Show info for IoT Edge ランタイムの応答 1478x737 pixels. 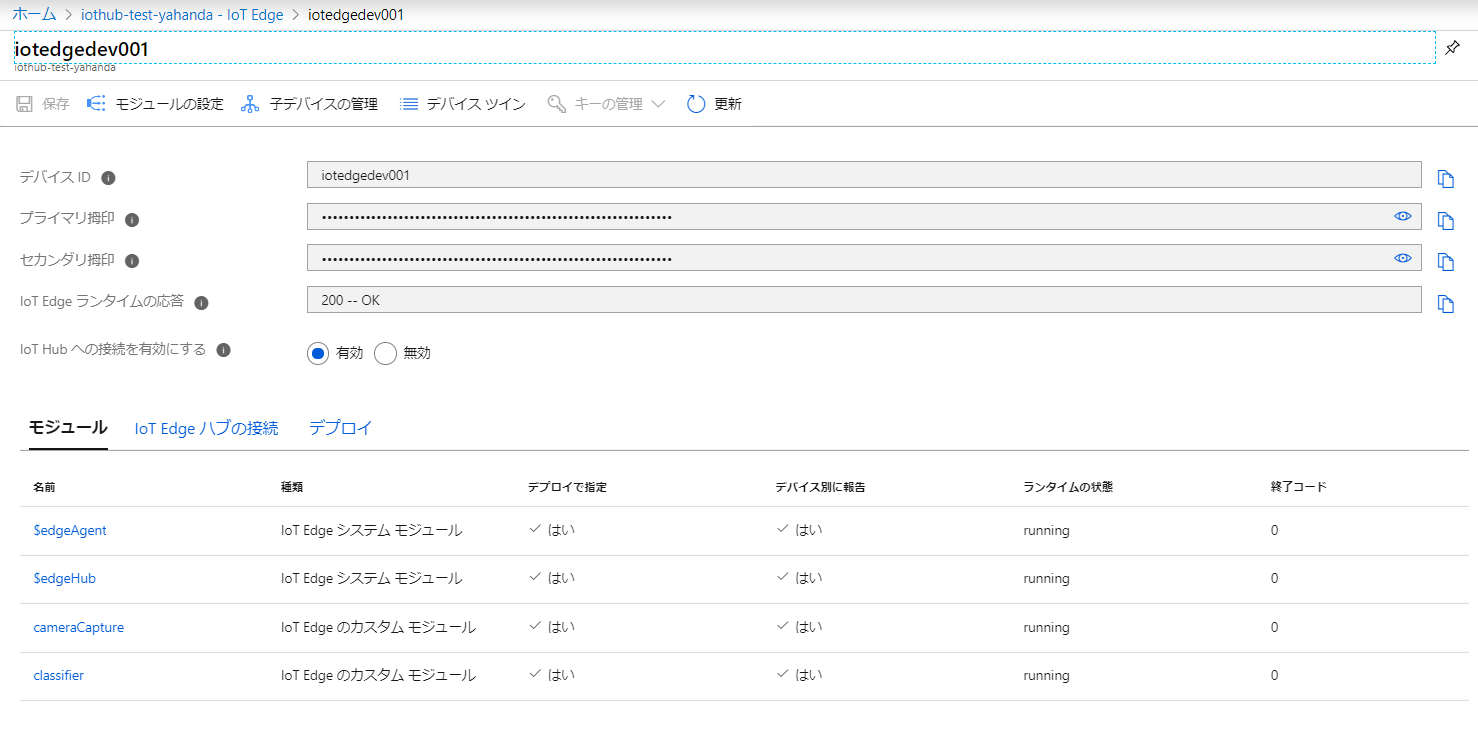tap(201, 303)
